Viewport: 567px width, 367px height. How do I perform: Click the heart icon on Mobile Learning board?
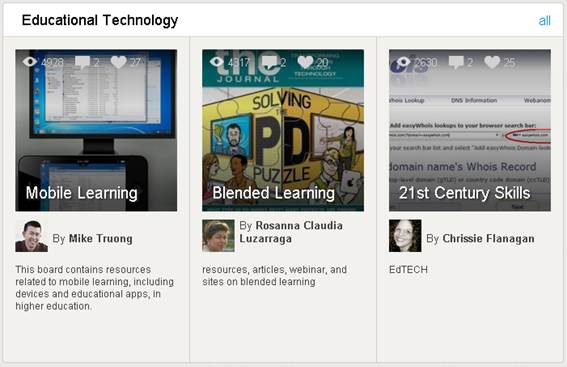click(x=118, y=63)
